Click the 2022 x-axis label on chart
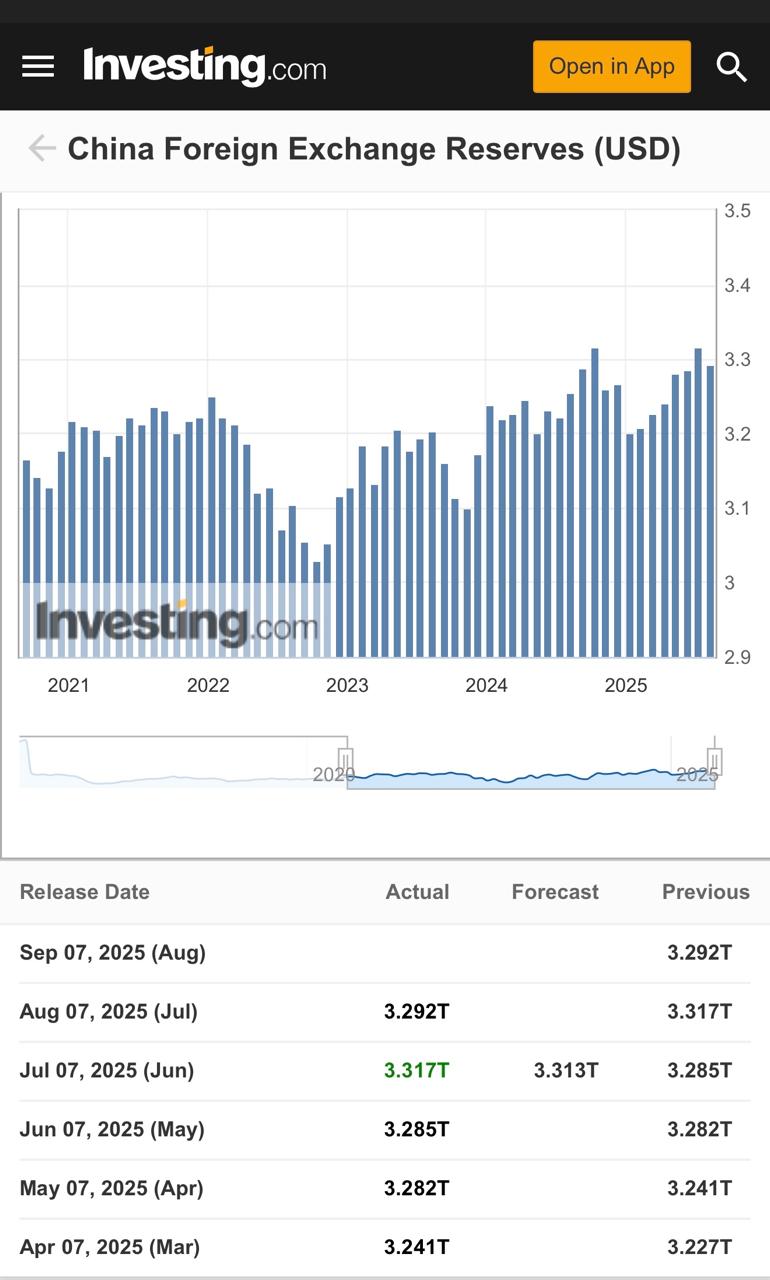 tap(208, 686)
